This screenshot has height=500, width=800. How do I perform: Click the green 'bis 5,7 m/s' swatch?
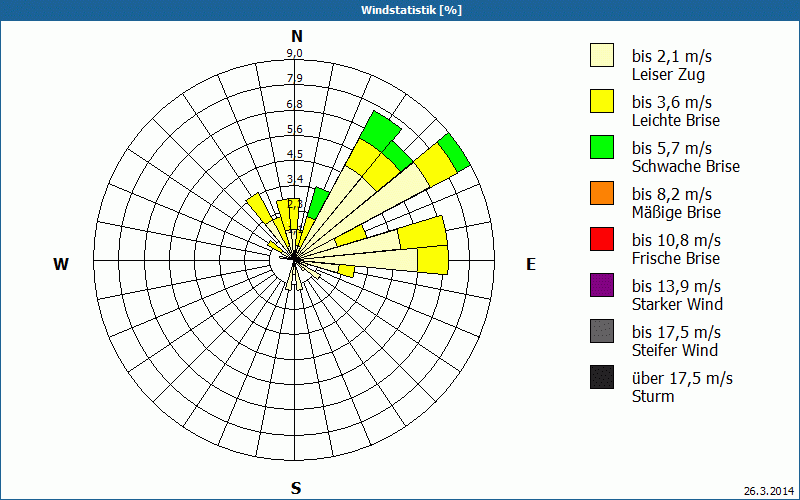tap(602, 147)
